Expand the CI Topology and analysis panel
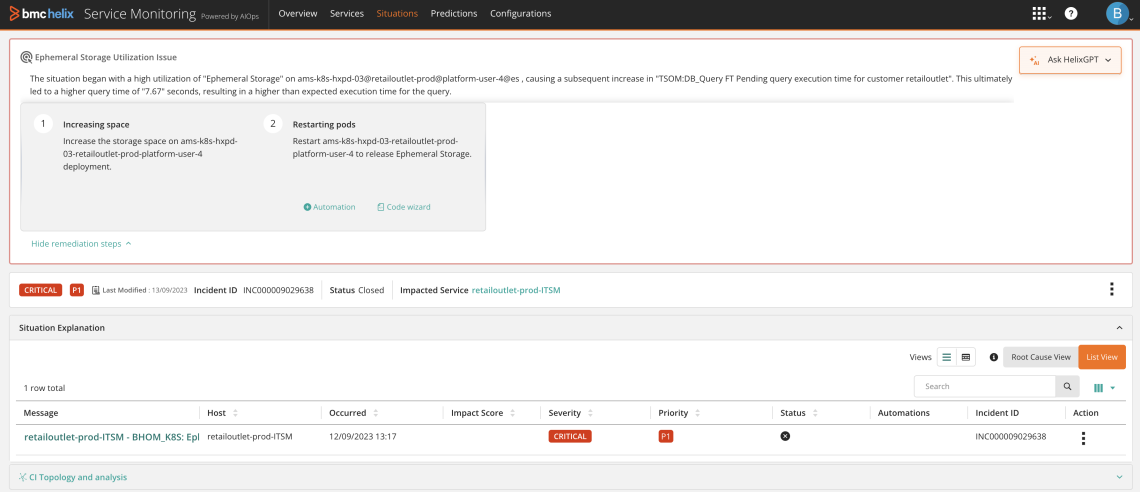 tap(1119, 477)
